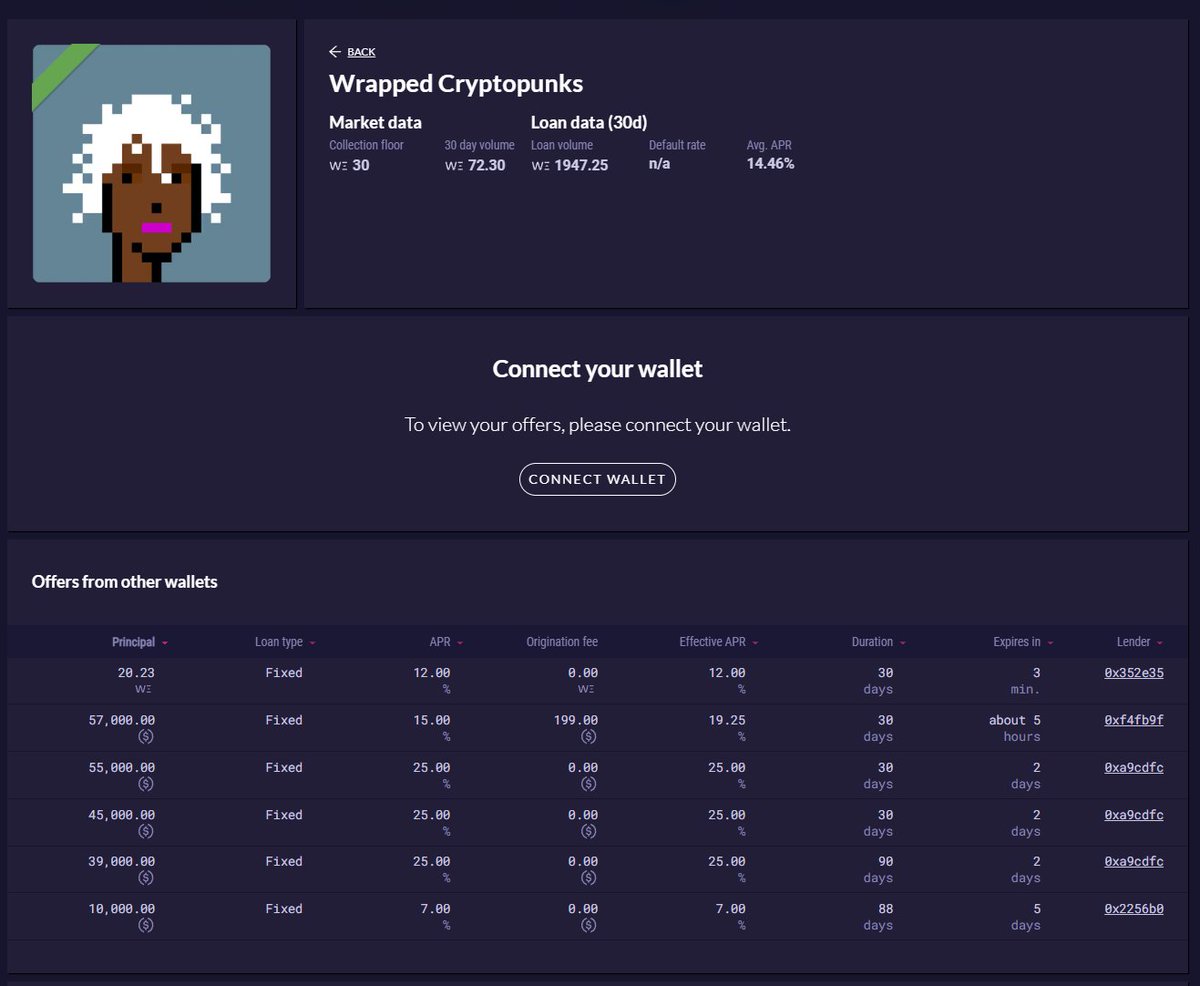Open lender 0xa9cdfc on the 45,000.00 row
The image size is (1200, 986).
tap(1134, 815)
